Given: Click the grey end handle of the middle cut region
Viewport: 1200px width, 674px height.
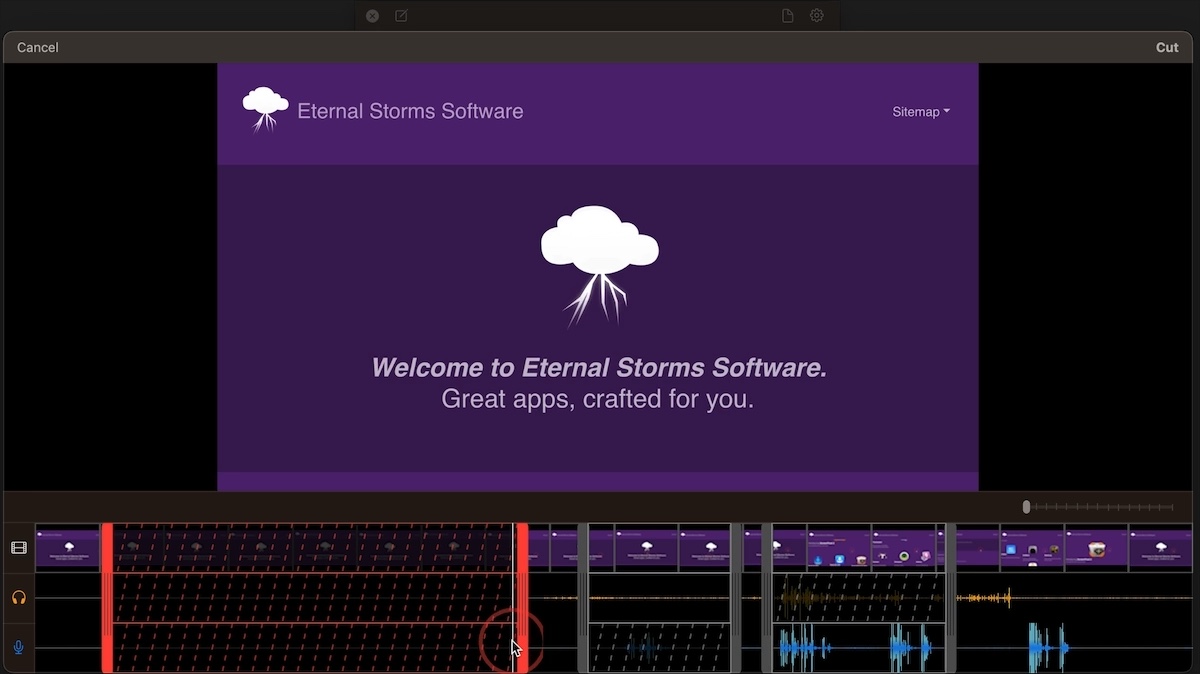Looking at the screenshot, I should 736,597.
